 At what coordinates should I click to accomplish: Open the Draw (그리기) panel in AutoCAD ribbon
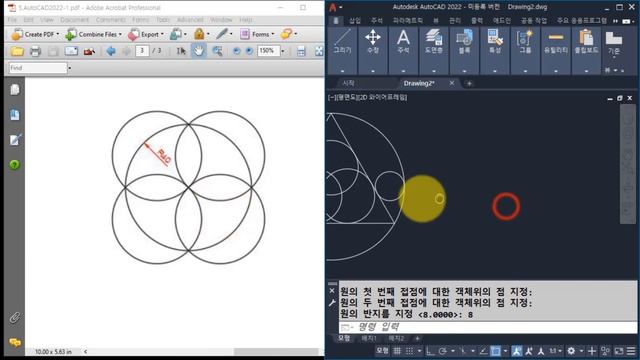342,50
